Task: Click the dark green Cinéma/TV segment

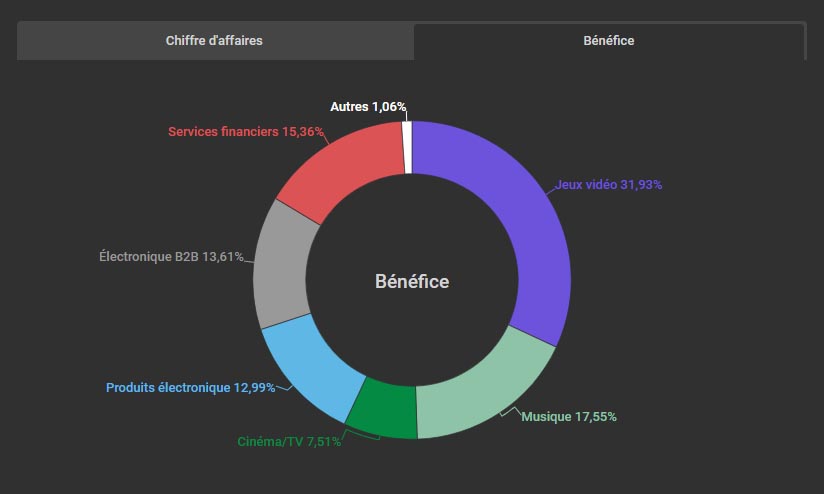Action: click(x=386, y=409)
